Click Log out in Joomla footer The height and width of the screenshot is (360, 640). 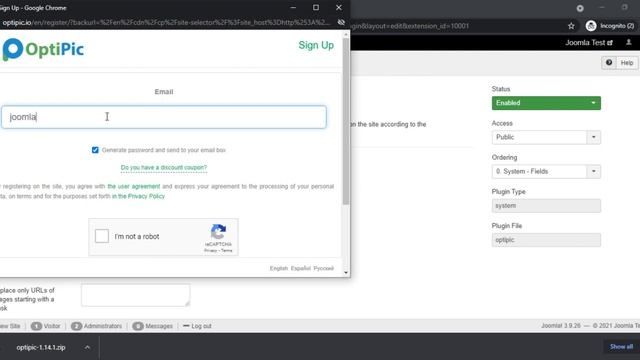[x=197, y=326]
